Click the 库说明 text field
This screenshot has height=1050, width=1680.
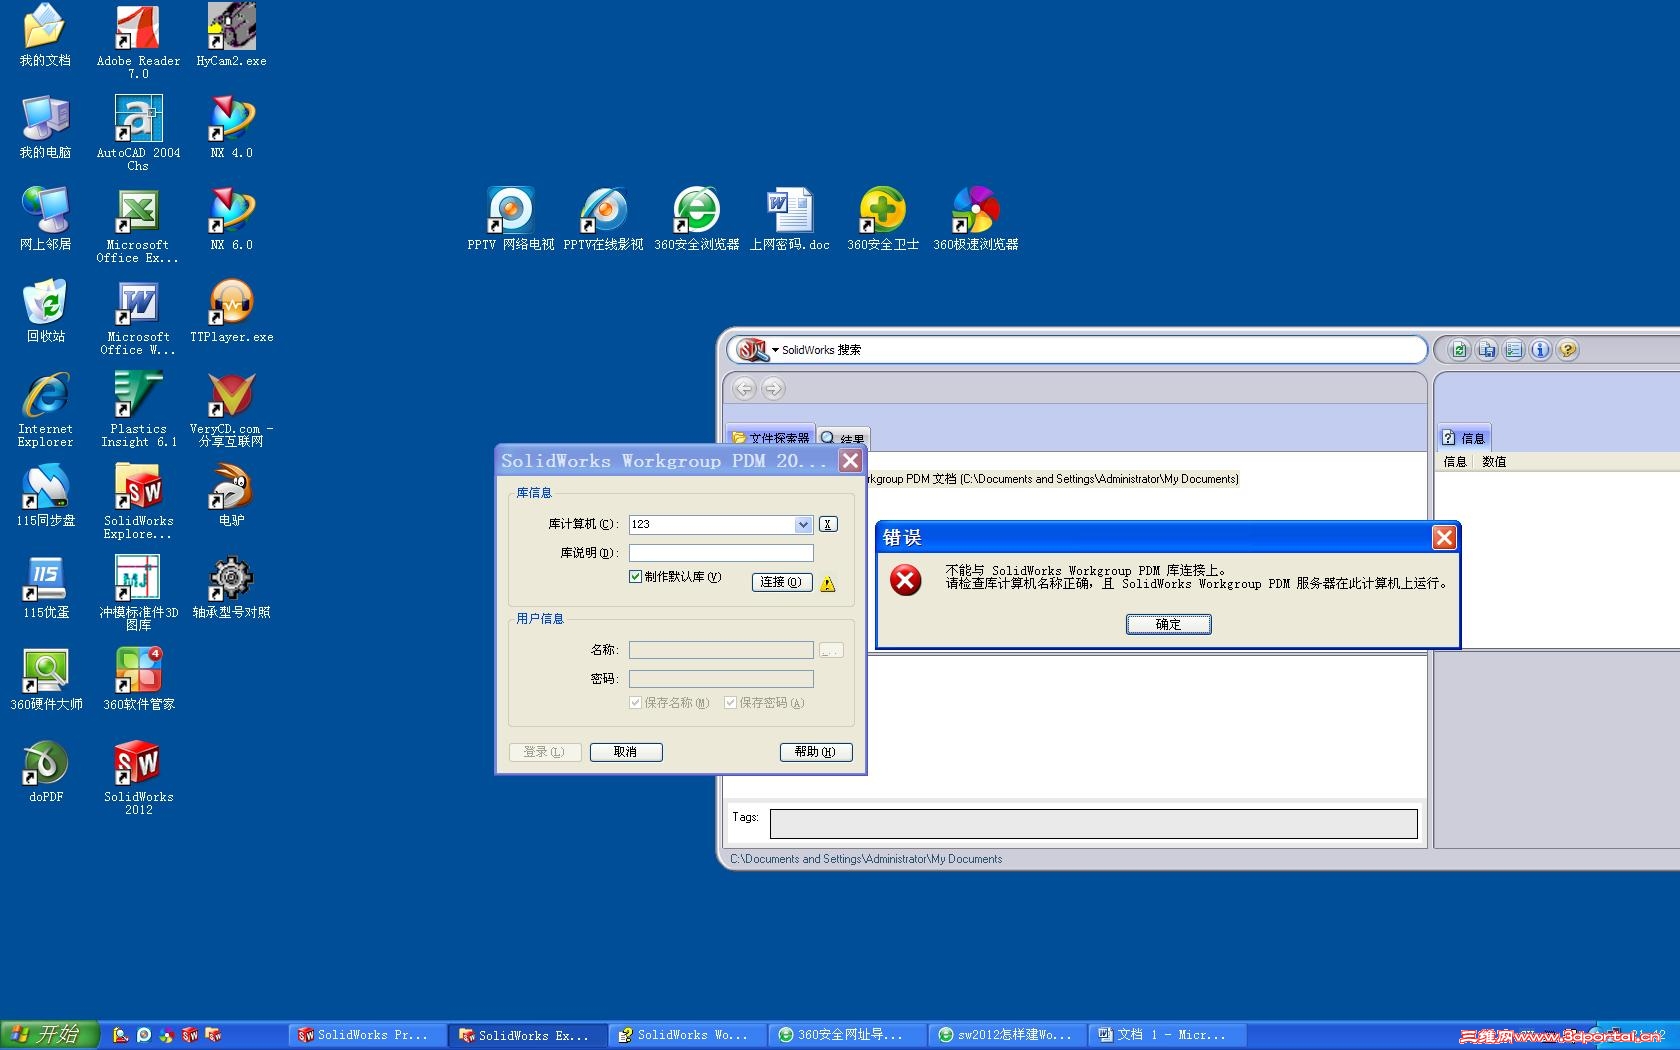721,553
